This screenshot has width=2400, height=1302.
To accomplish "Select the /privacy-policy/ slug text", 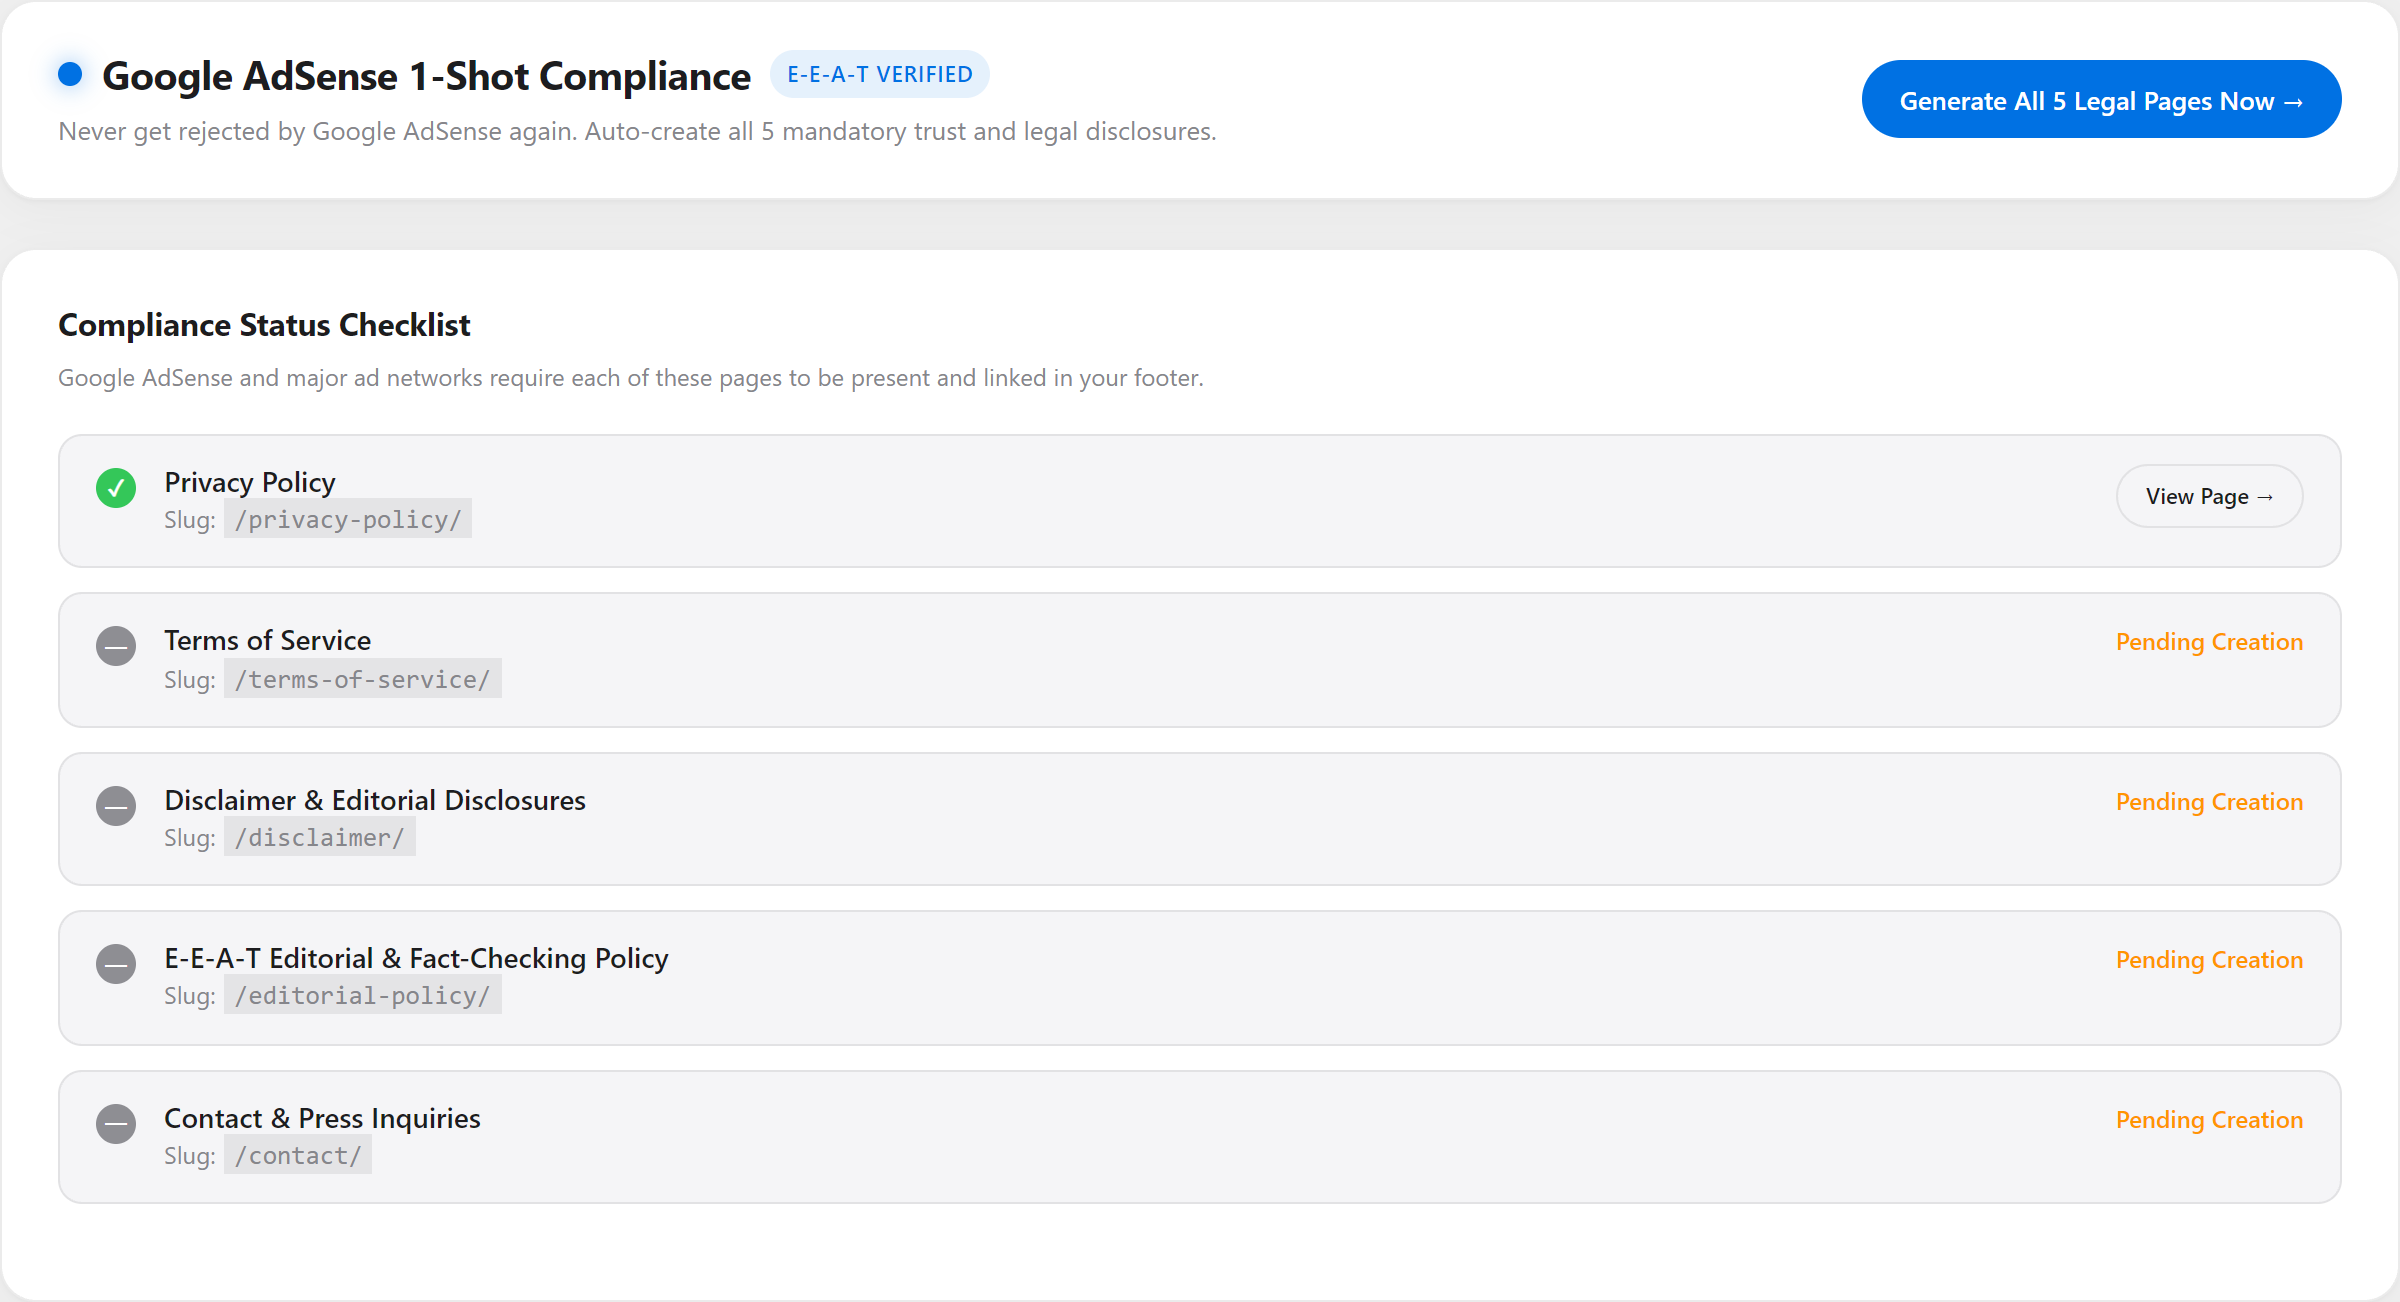I will click(x=348, y=520).
